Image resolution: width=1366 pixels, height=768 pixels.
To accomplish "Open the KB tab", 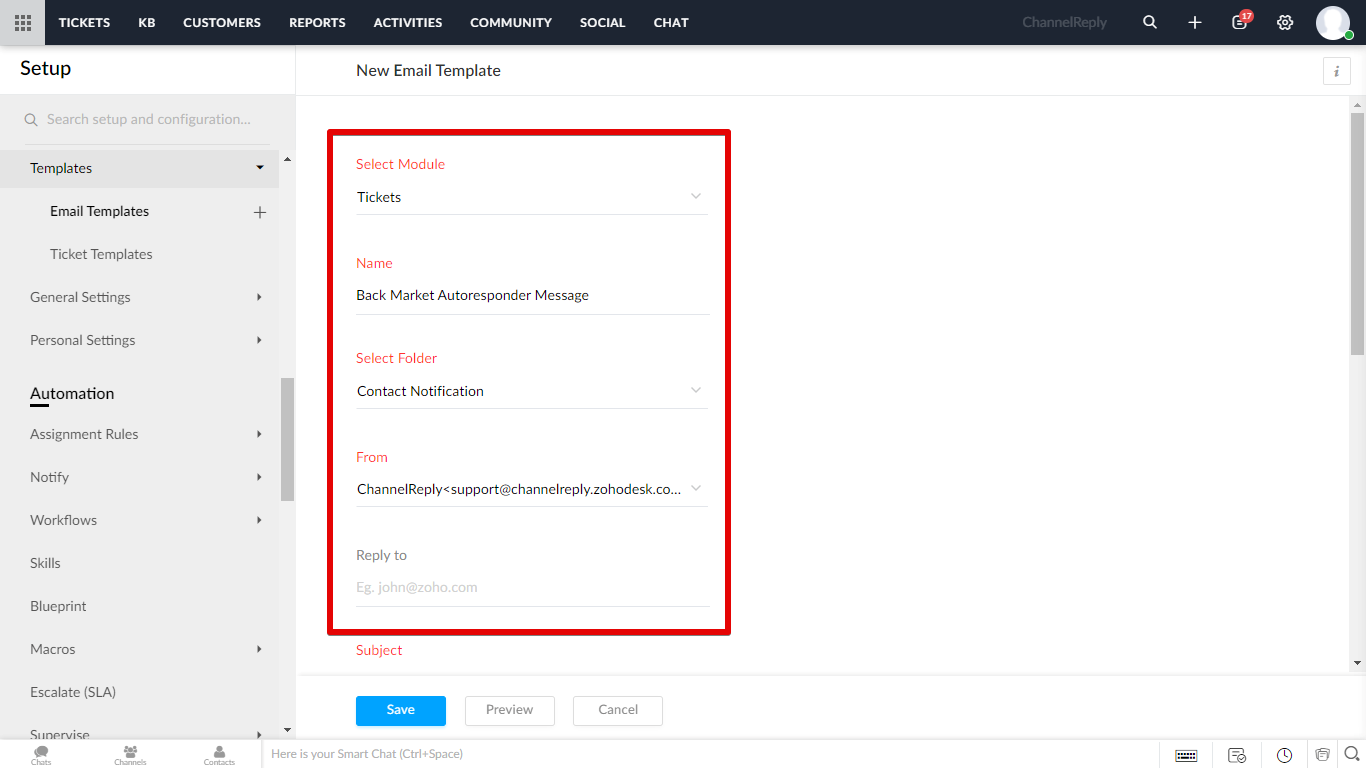I will pyautogui.click(x=147, y=22).
